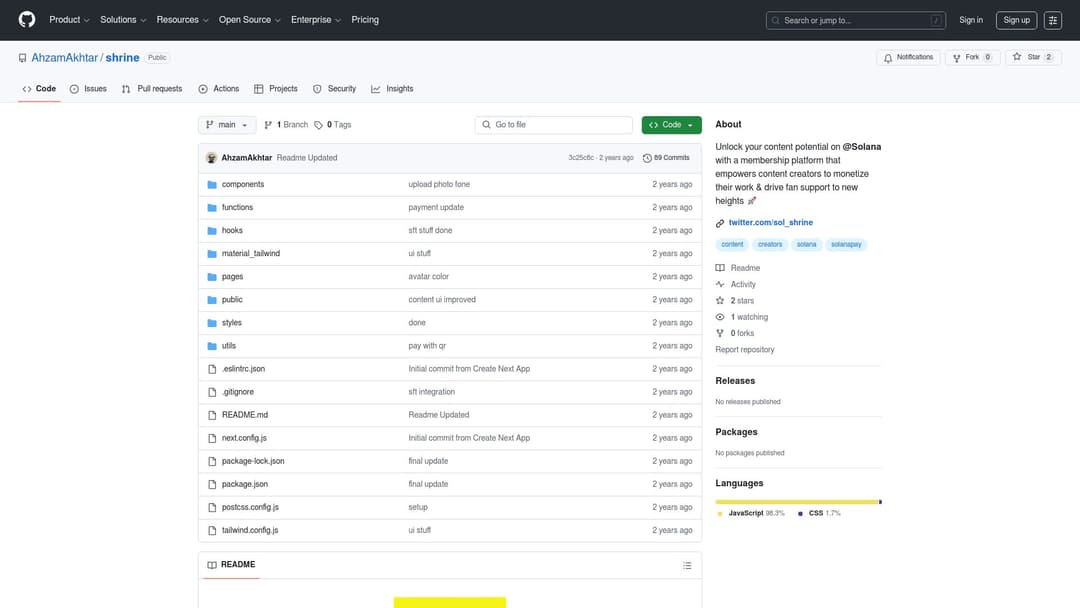Open the green Code dropdown
Screen dimensions: 1080x608
coord(671,125)
